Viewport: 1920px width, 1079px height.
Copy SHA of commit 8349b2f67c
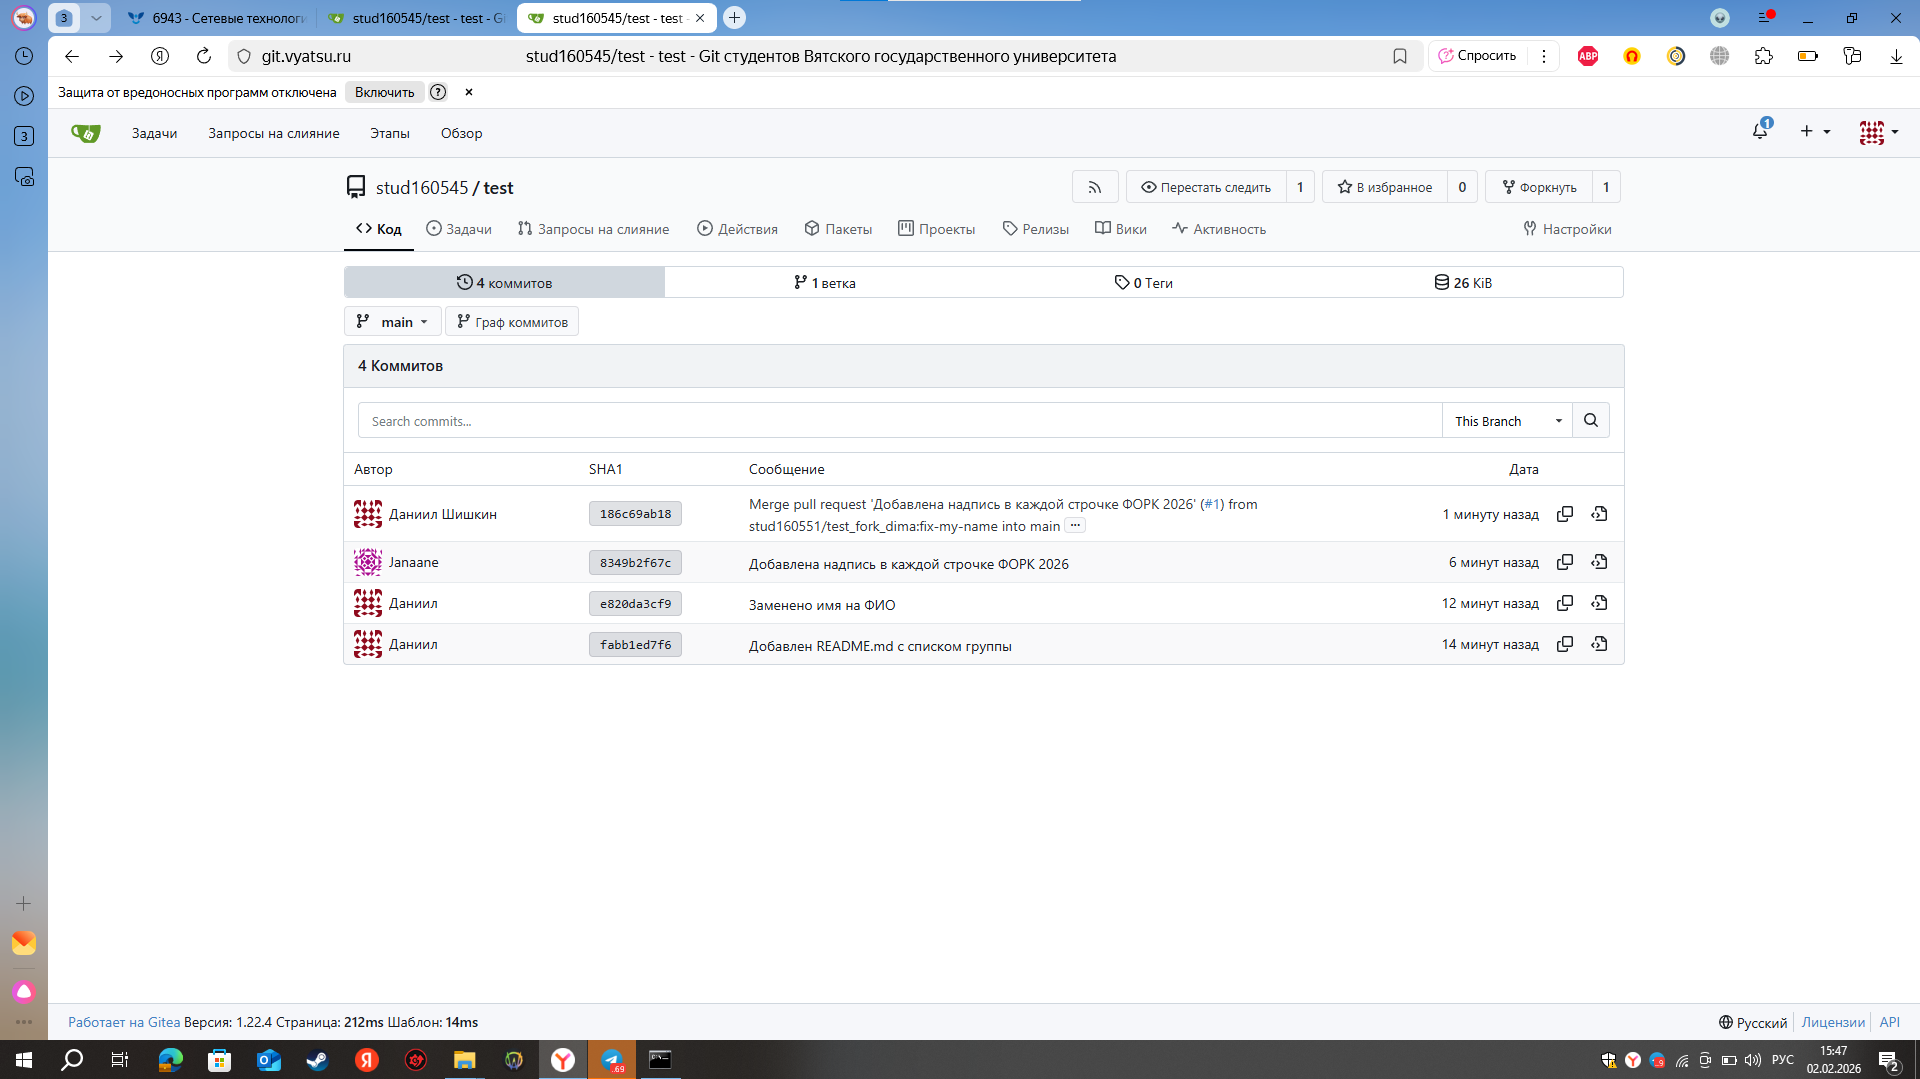1565,562
